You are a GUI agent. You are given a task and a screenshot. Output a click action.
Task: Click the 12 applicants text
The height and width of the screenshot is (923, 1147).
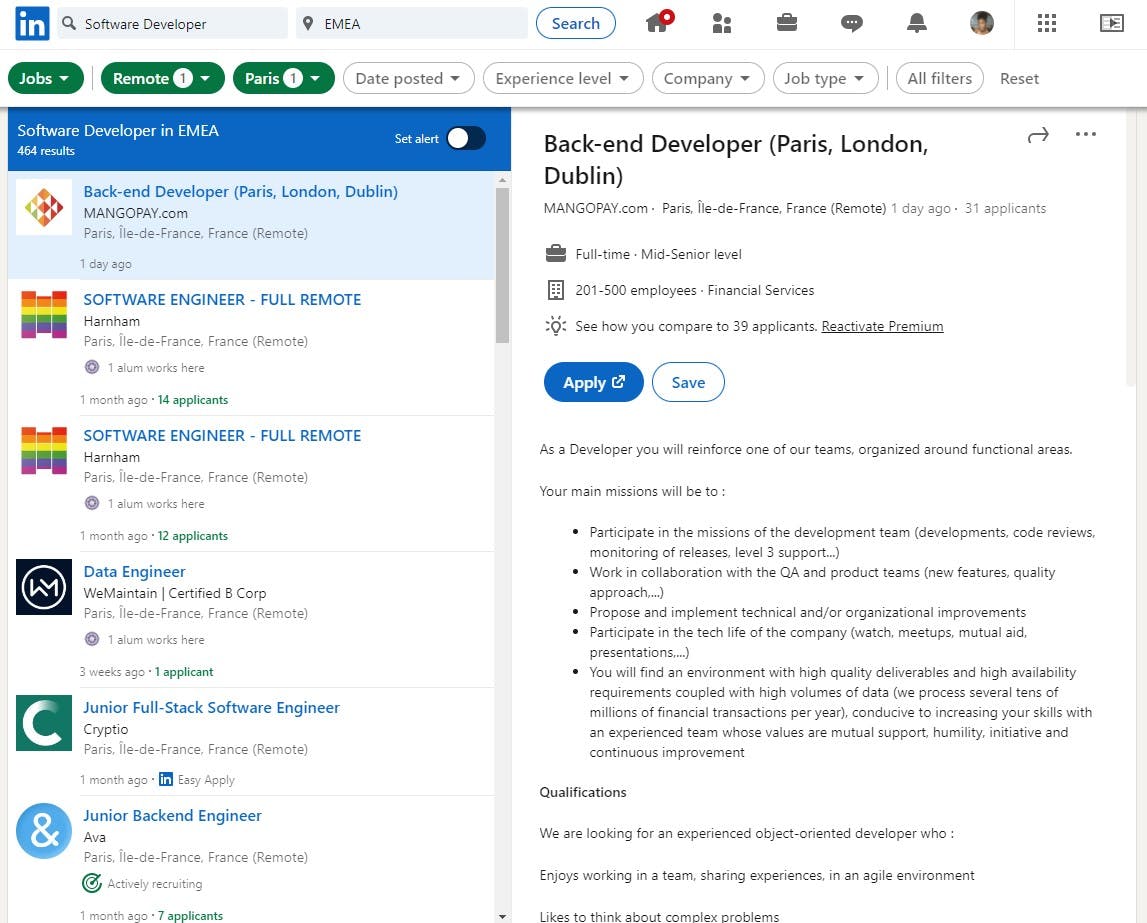click(x=192, y=536)
